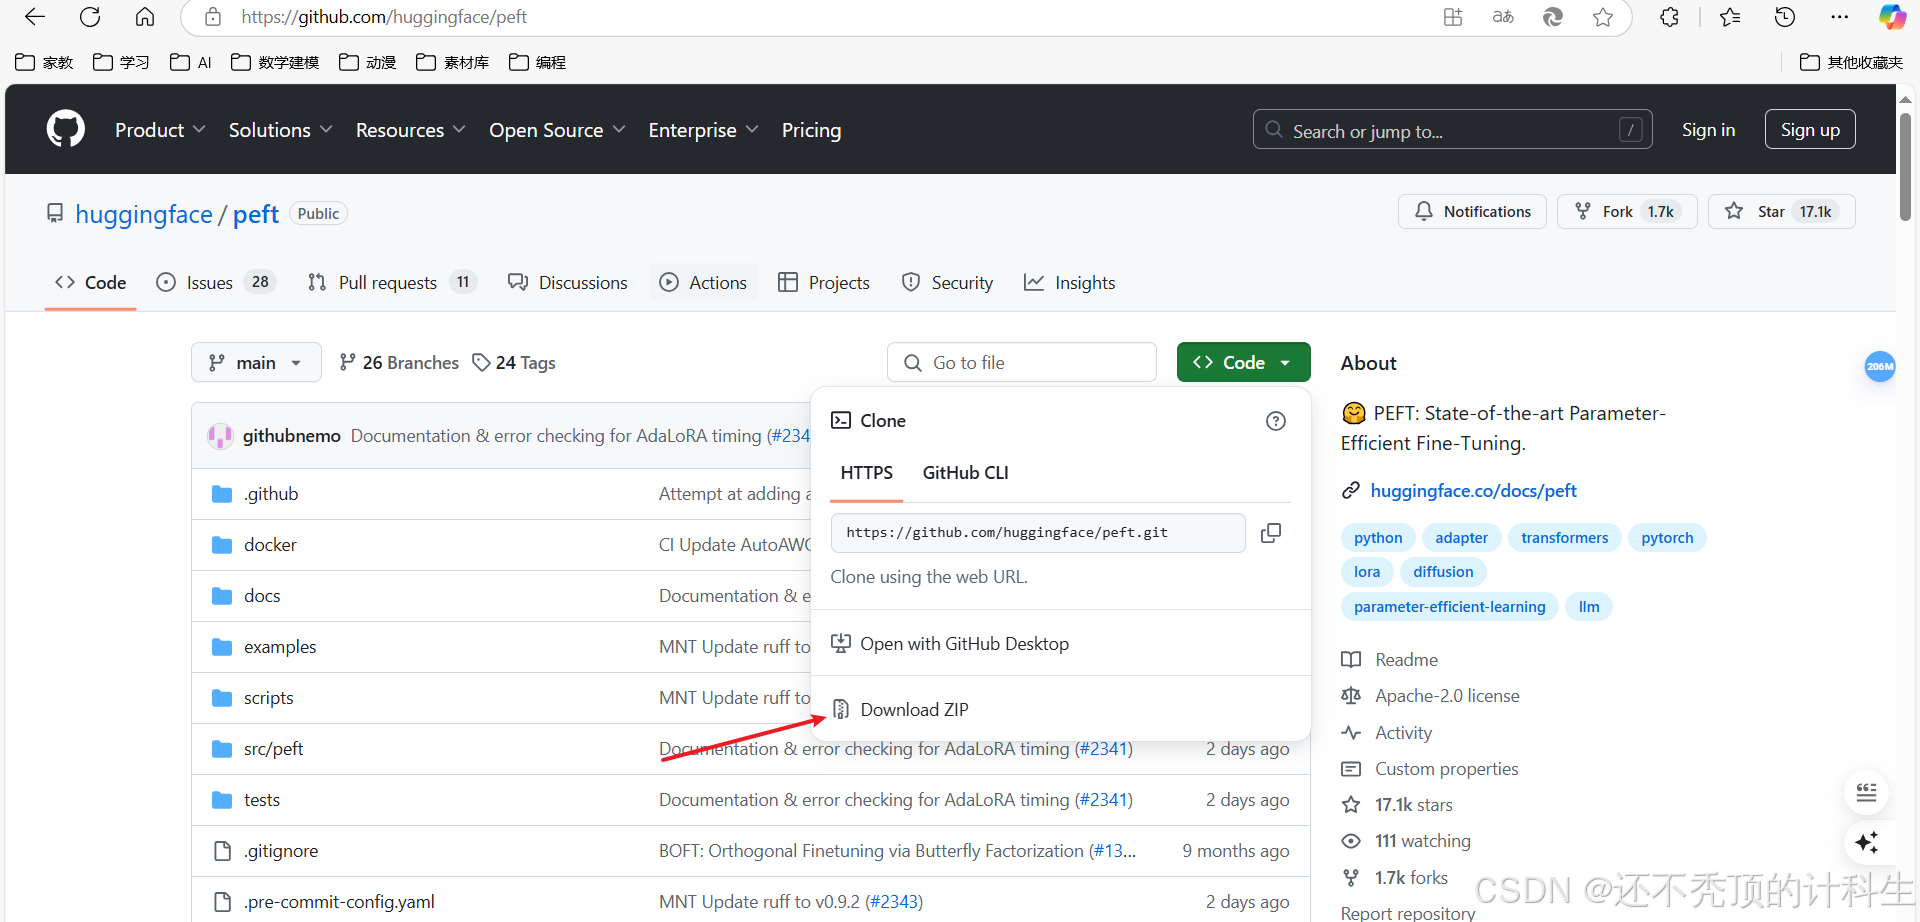Click the Pricing link

811,130
